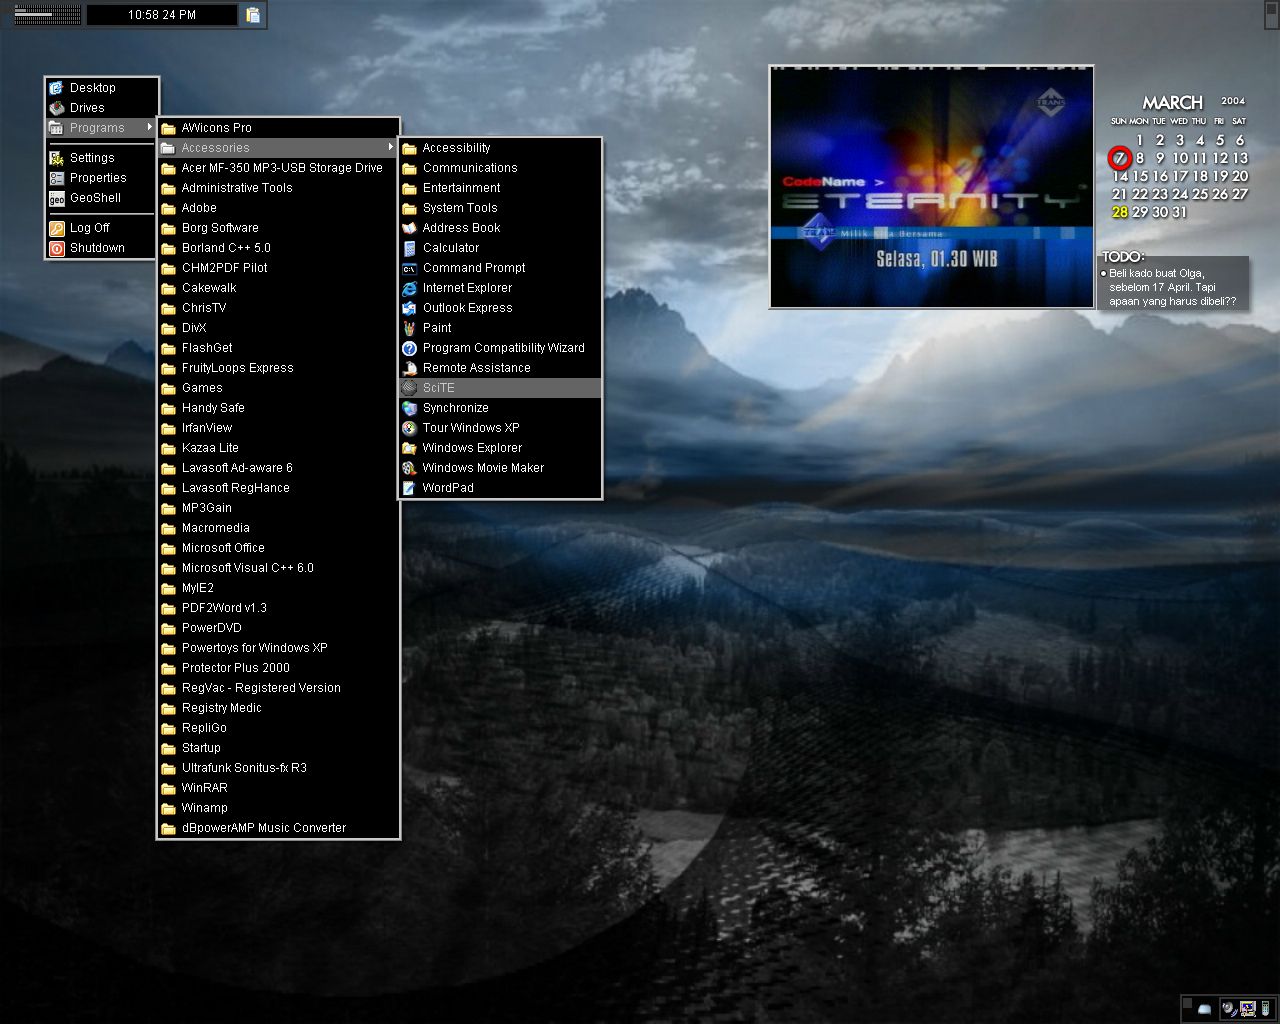Open Remote Assistance

pos(500,368)
